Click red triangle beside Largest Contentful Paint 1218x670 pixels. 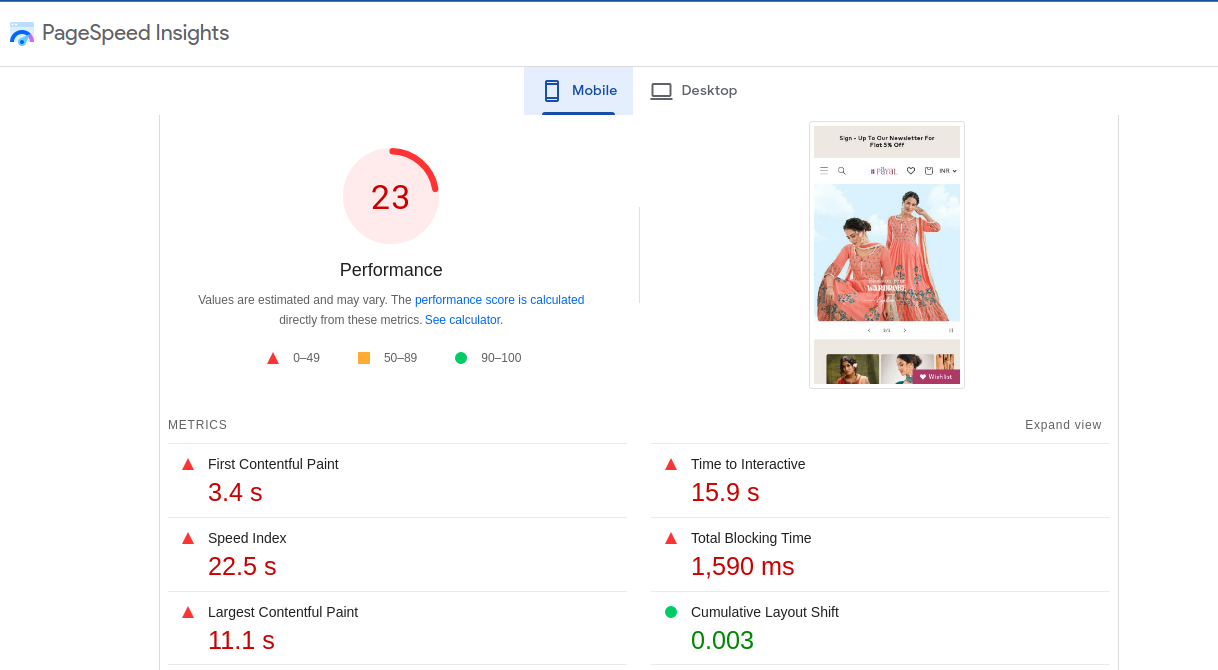[187, 611]
